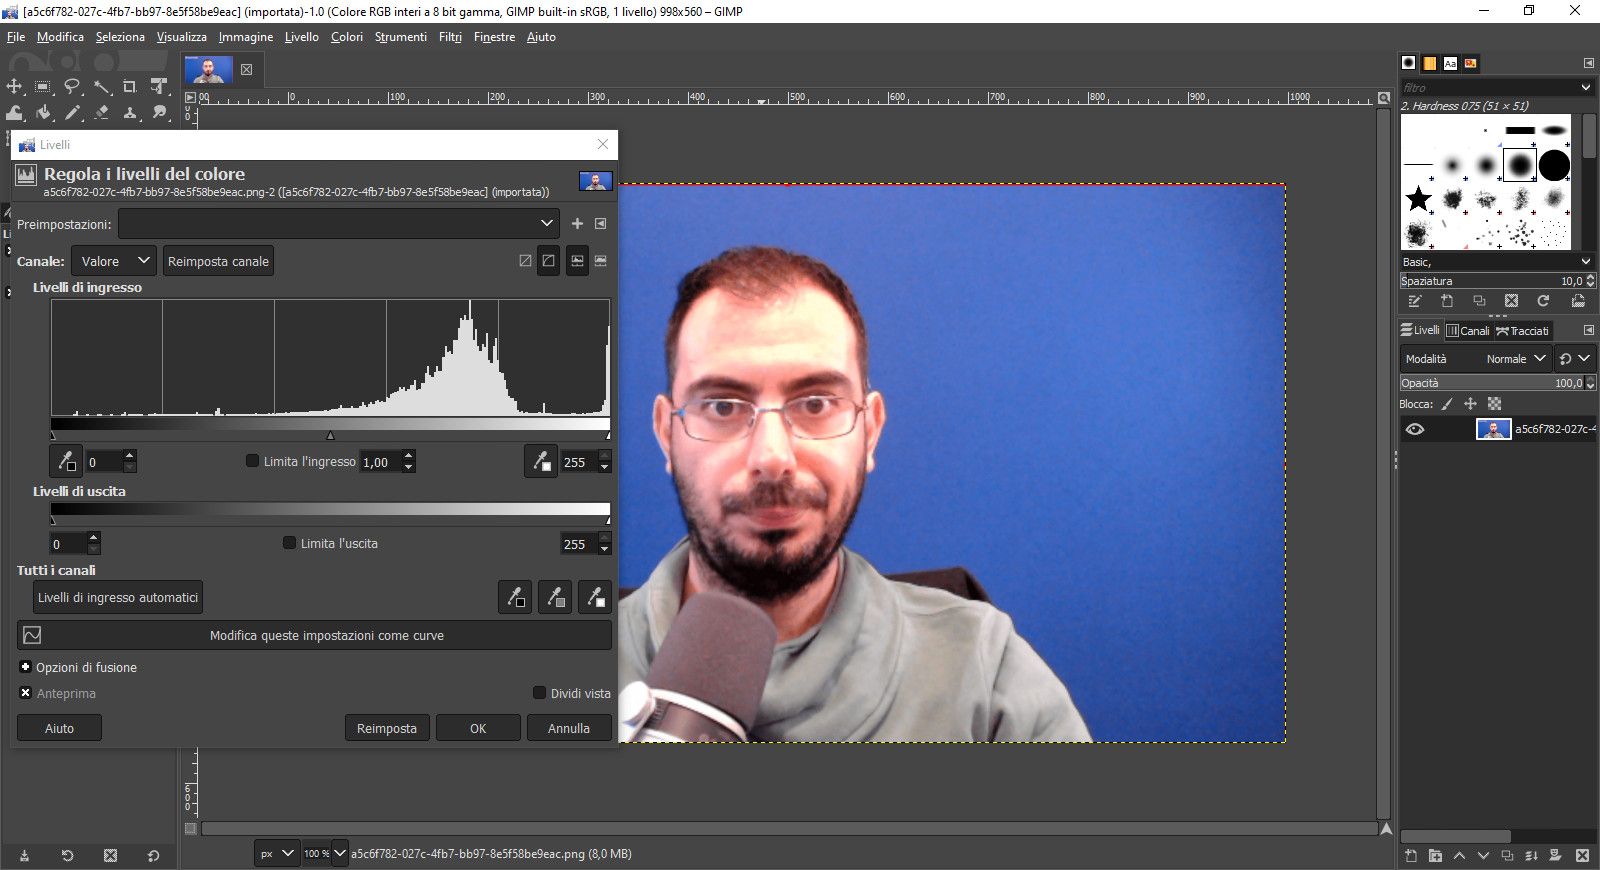Enable Limita l'uscita checkbox
The width and height of the screenshot is (1600, 870).
point(289,543)
